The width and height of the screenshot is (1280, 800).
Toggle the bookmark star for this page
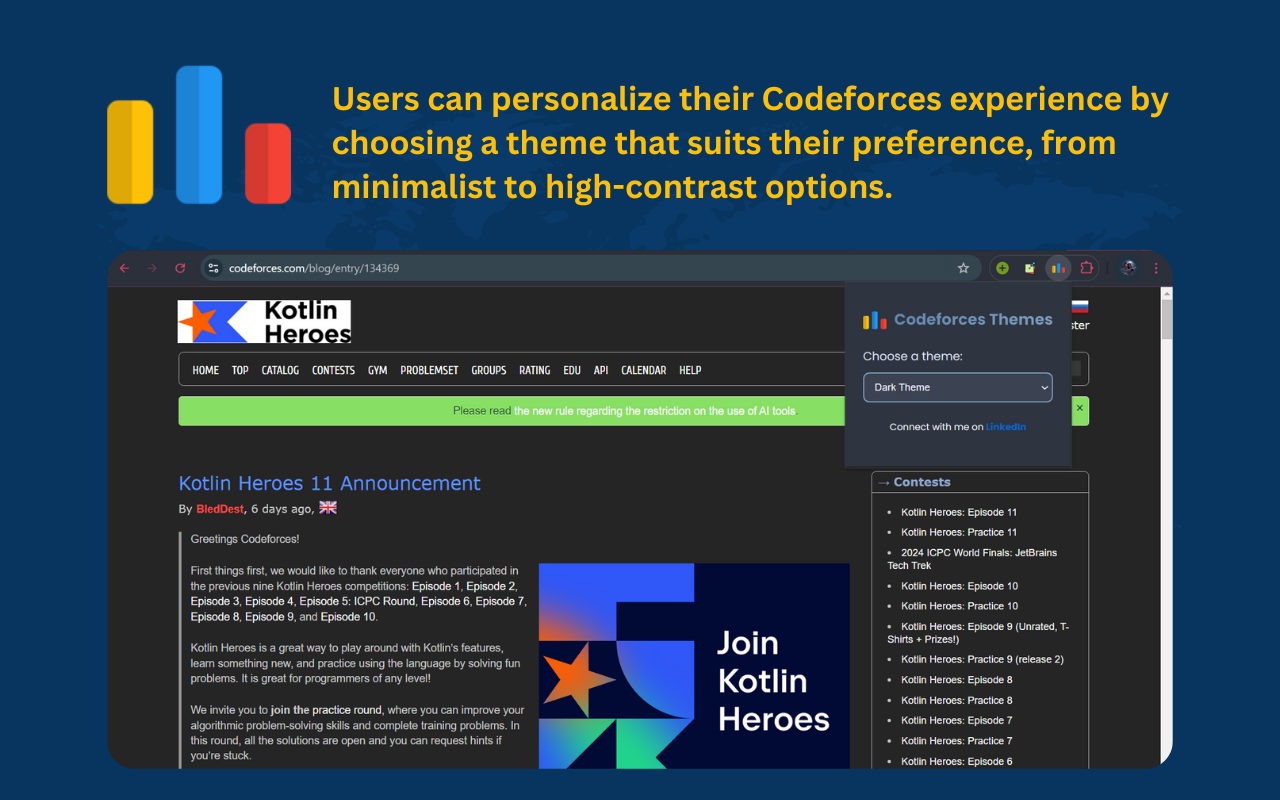(x=963, y=268)
